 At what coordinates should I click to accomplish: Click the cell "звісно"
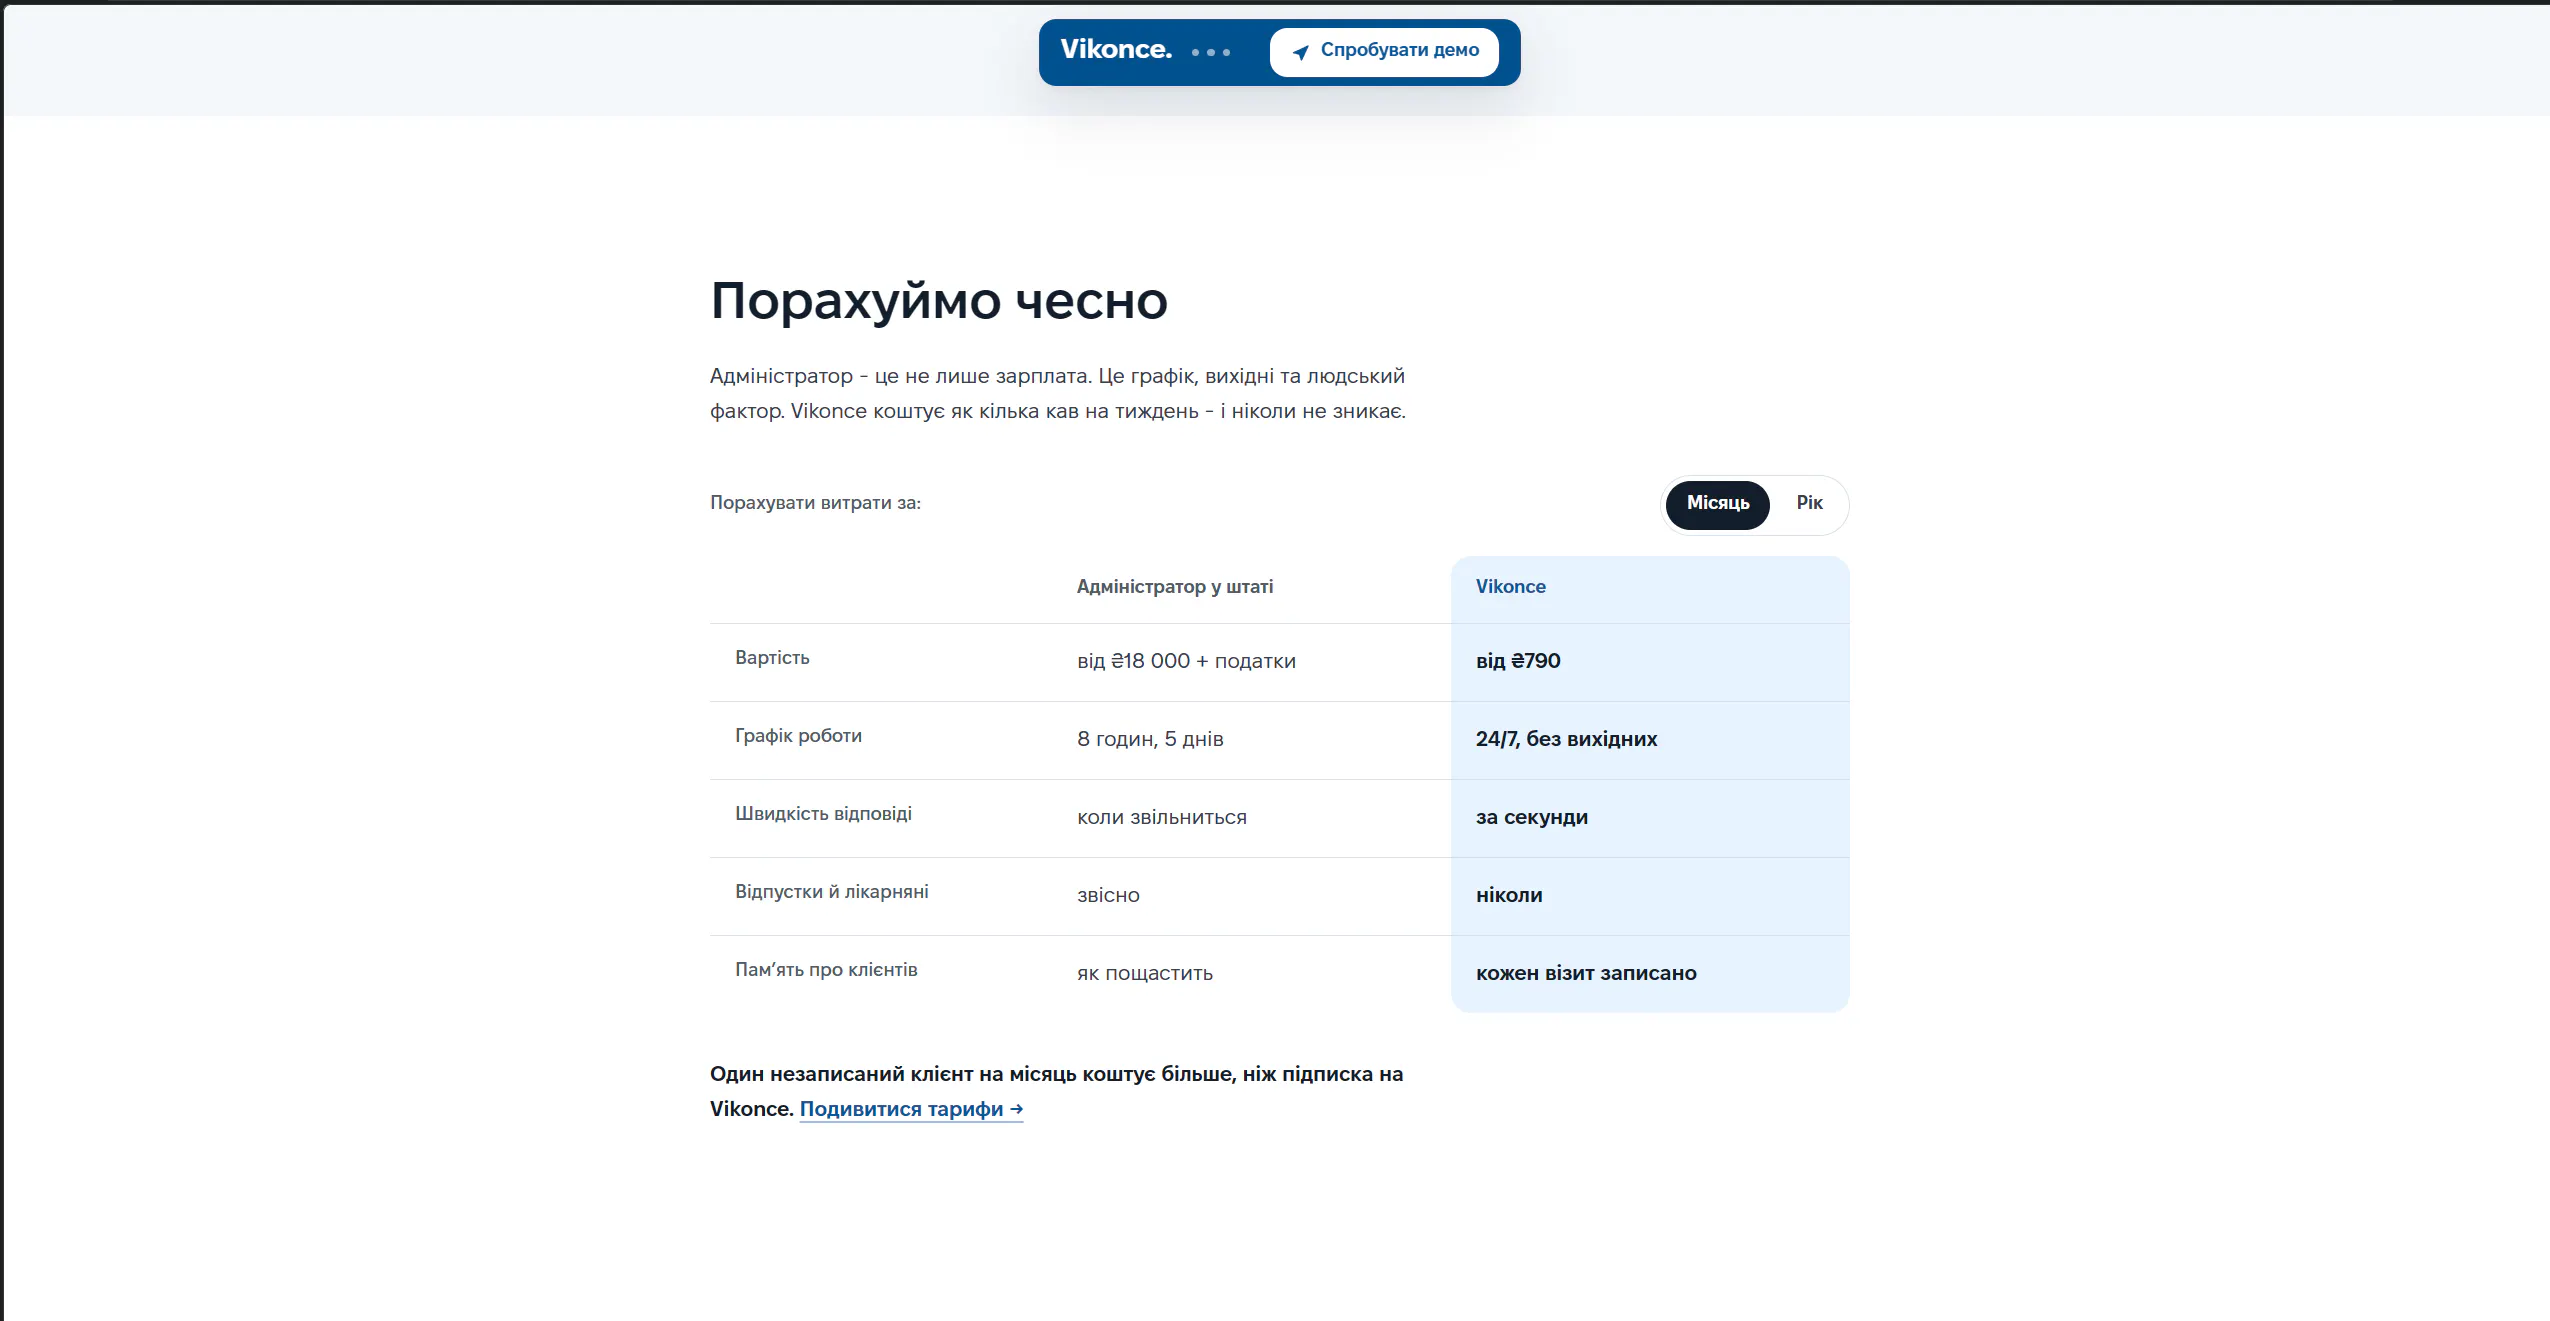(x=1108, y=895)
